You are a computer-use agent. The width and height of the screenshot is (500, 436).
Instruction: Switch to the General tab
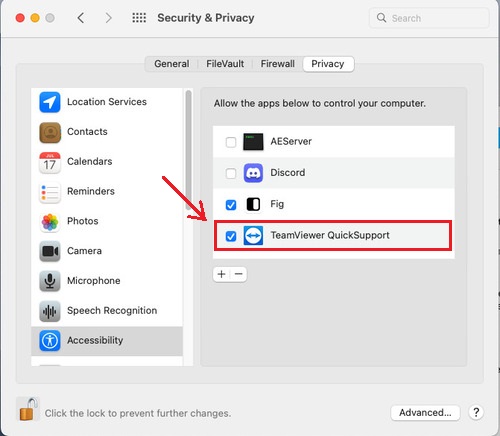click(172, 64)
